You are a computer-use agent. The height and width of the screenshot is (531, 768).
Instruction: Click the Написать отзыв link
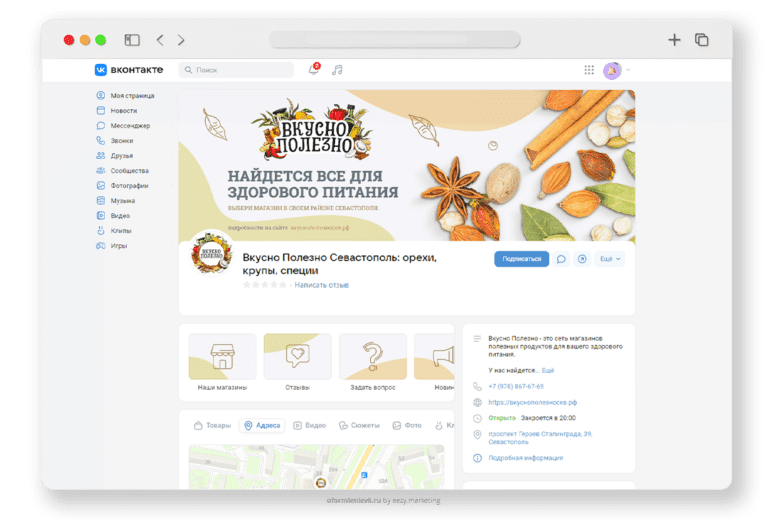322,285
